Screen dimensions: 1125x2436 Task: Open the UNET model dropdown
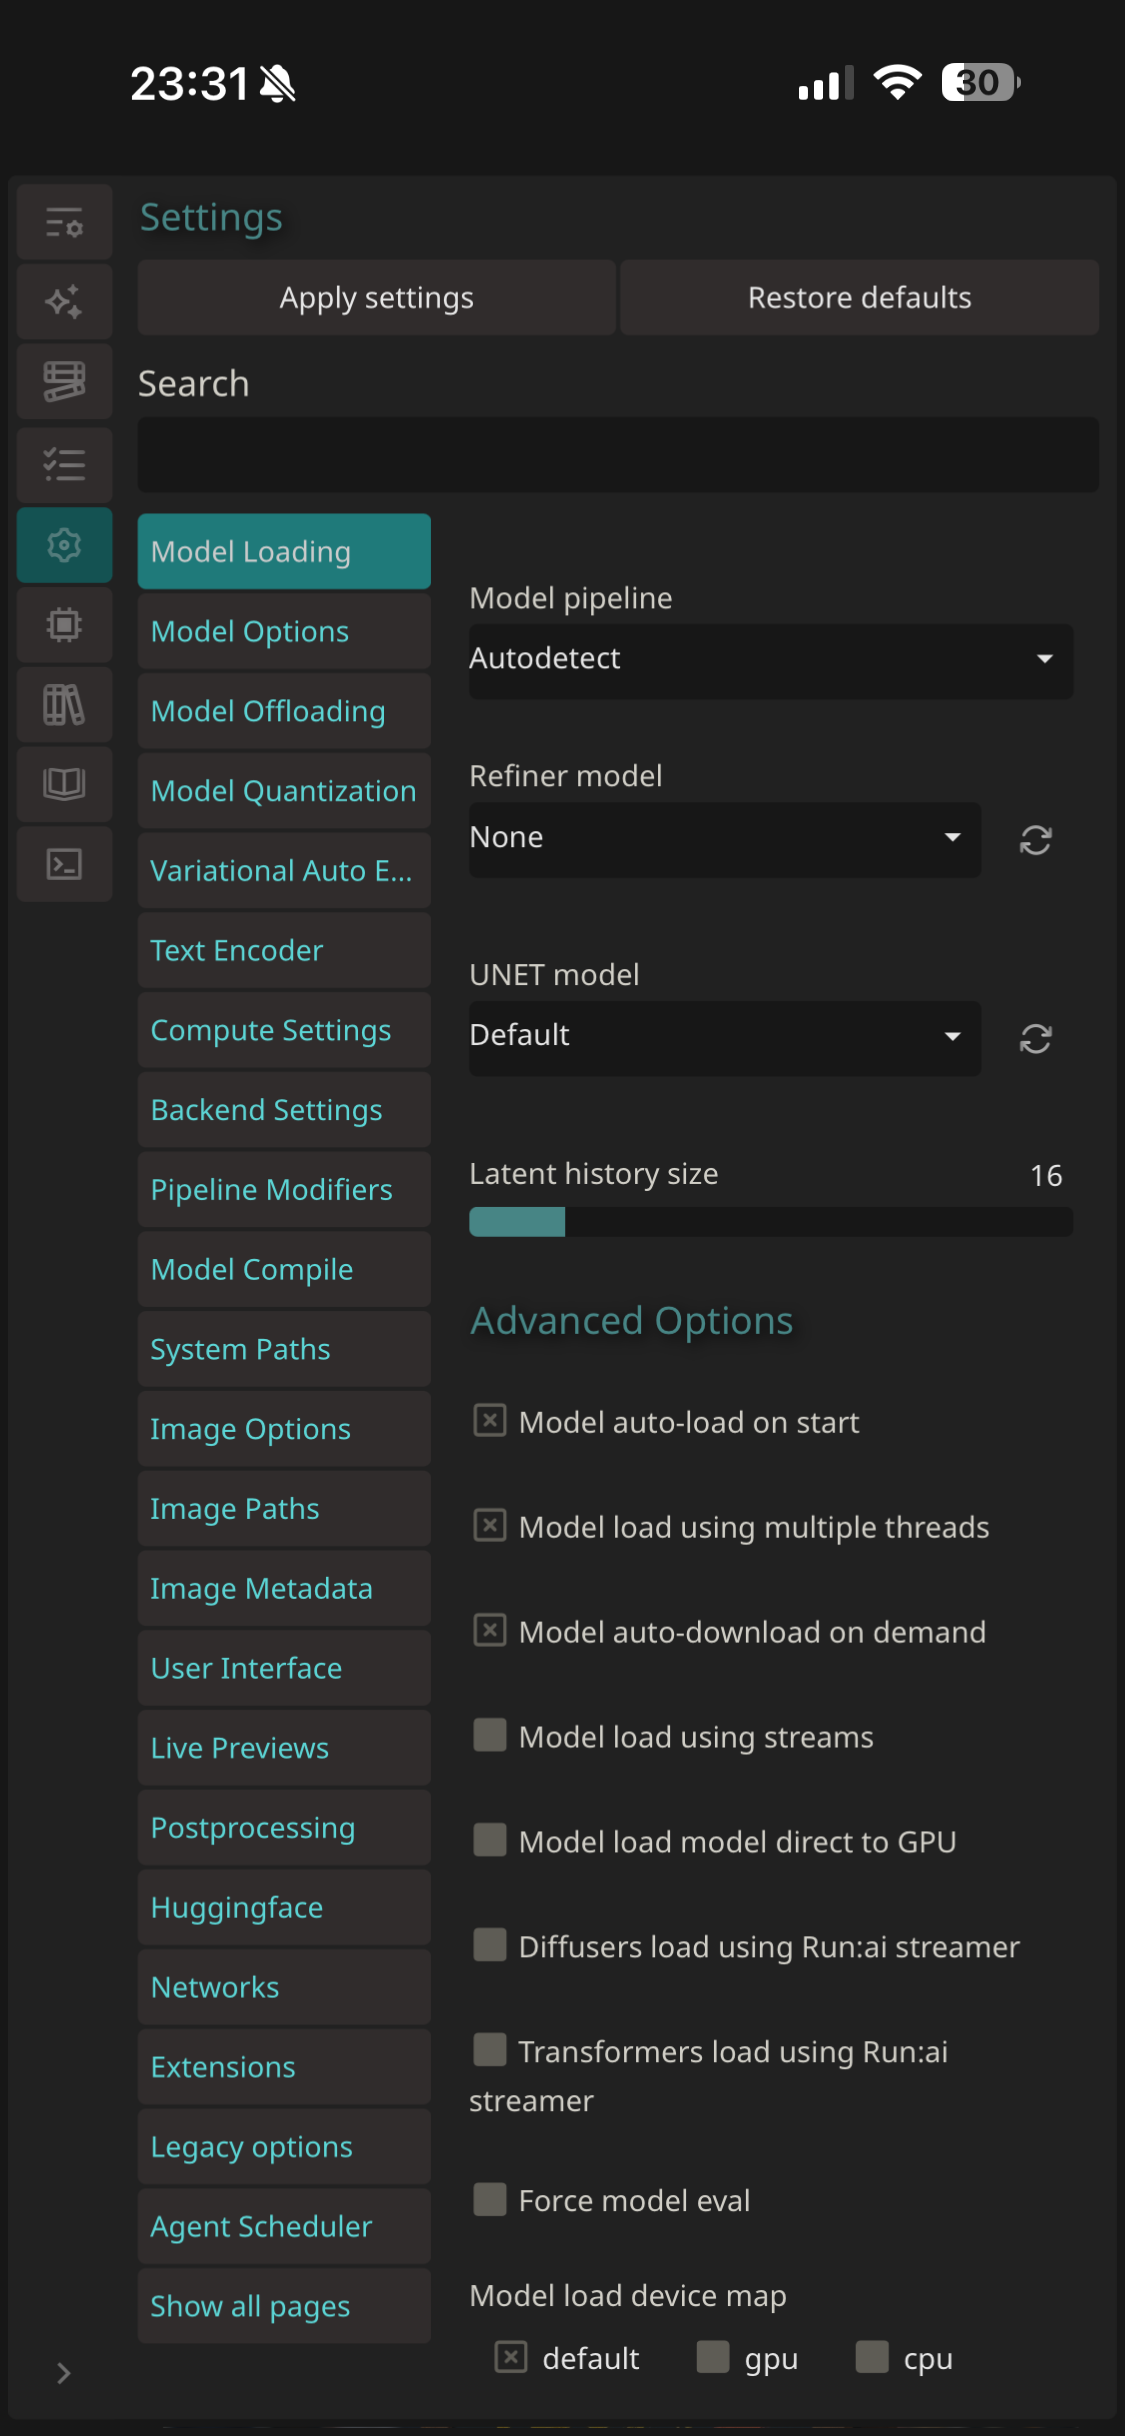point(724,1037)
